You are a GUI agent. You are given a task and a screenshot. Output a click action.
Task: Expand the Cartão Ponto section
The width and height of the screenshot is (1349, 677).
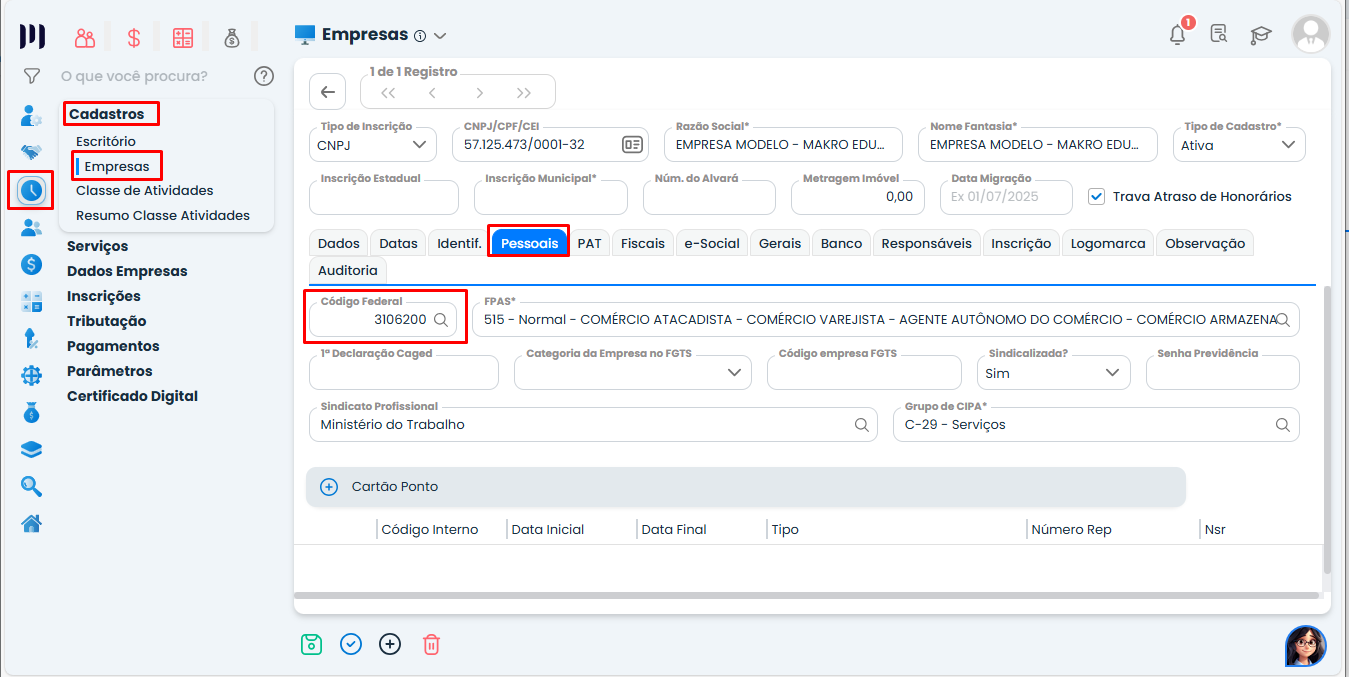(x=329, y=487)
